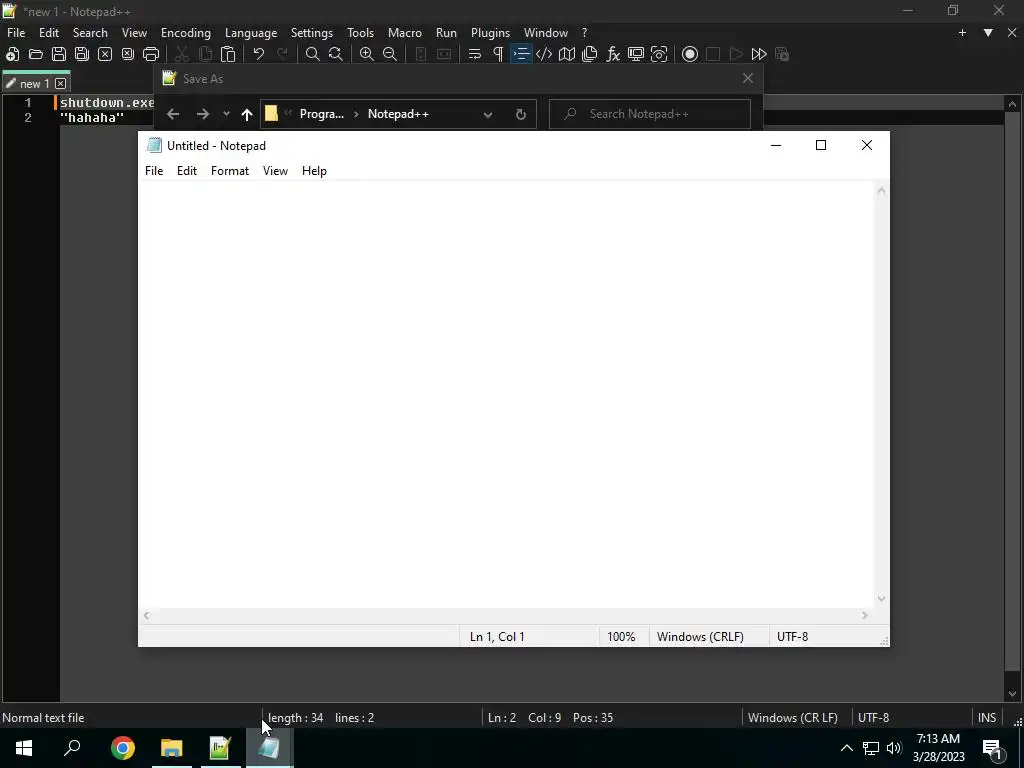This screenshot has width=1024, height=768.
Task: Click the New file icon in Notepad++ toolbar
Action: tap(12, 54)
